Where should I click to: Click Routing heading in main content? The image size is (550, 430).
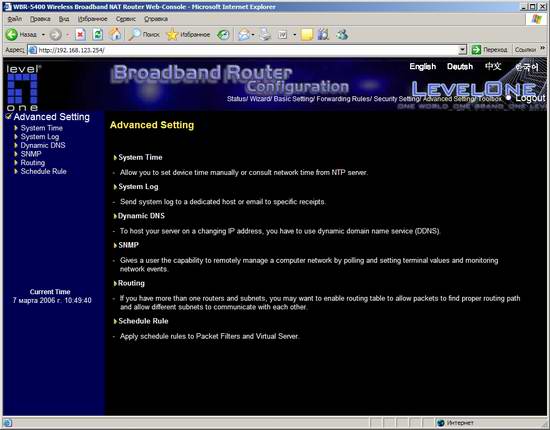pyautogui.click(x=131, y=283)
